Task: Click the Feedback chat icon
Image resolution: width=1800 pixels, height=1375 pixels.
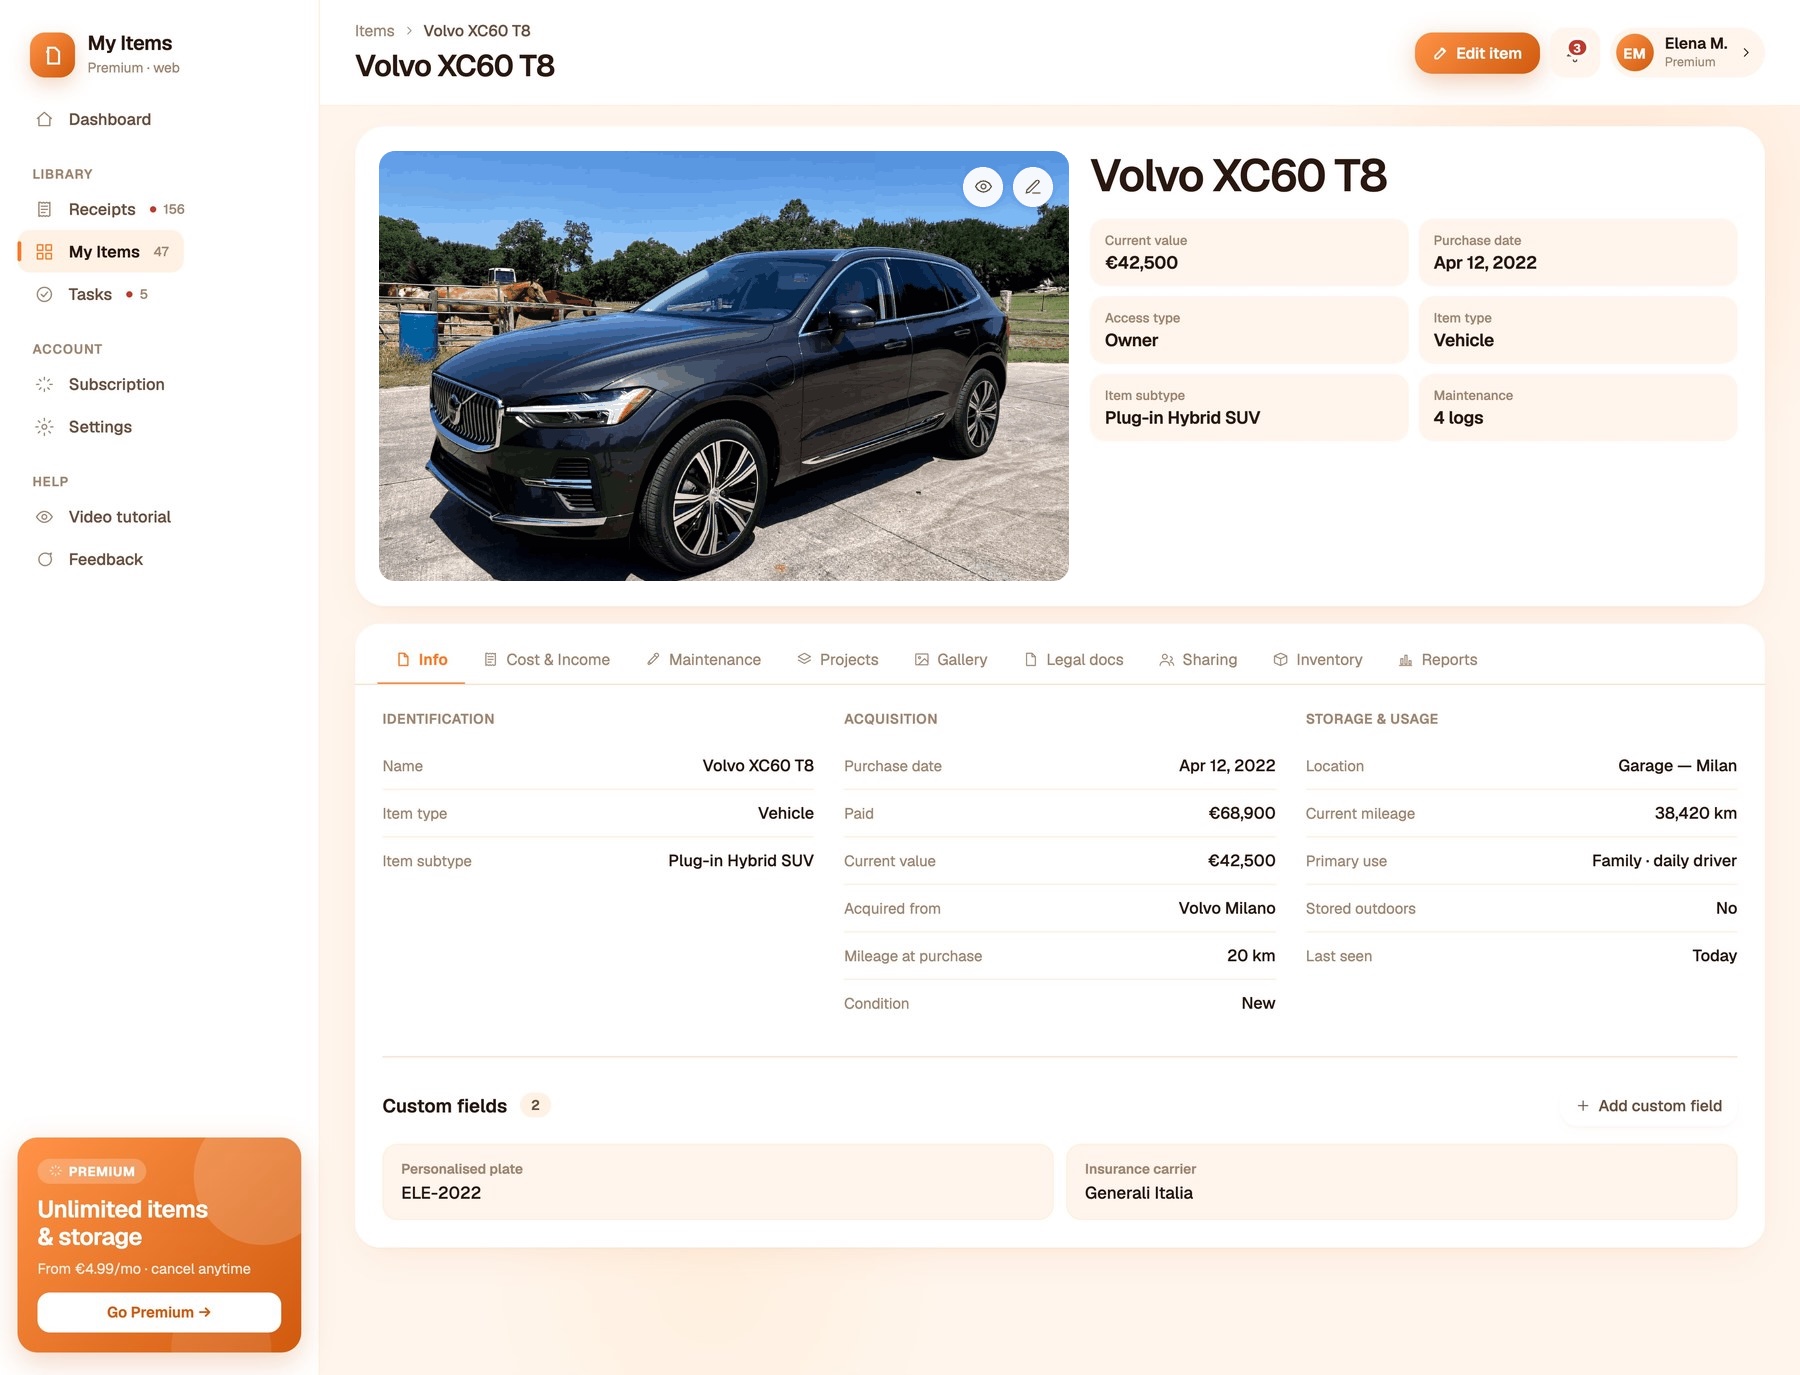Action: 44,559
